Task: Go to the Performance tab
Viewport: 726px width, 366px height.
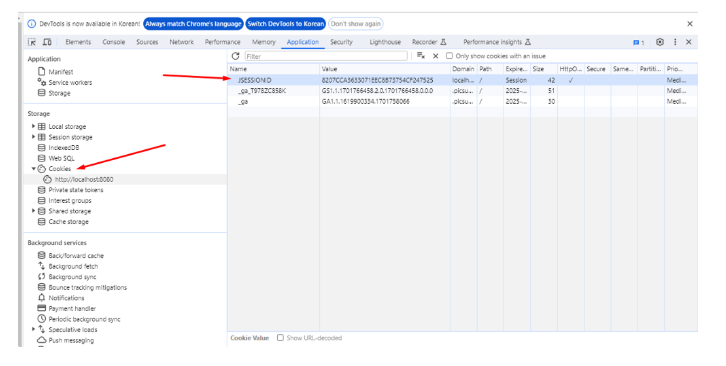Action: pos(223,42)
